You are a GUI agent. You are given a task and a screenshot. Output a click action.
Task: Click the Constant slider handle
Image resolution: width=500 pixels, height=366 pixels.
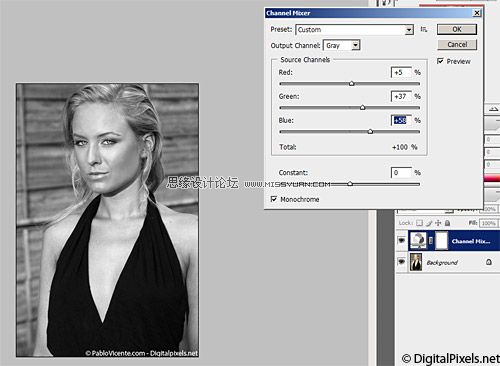350,183
